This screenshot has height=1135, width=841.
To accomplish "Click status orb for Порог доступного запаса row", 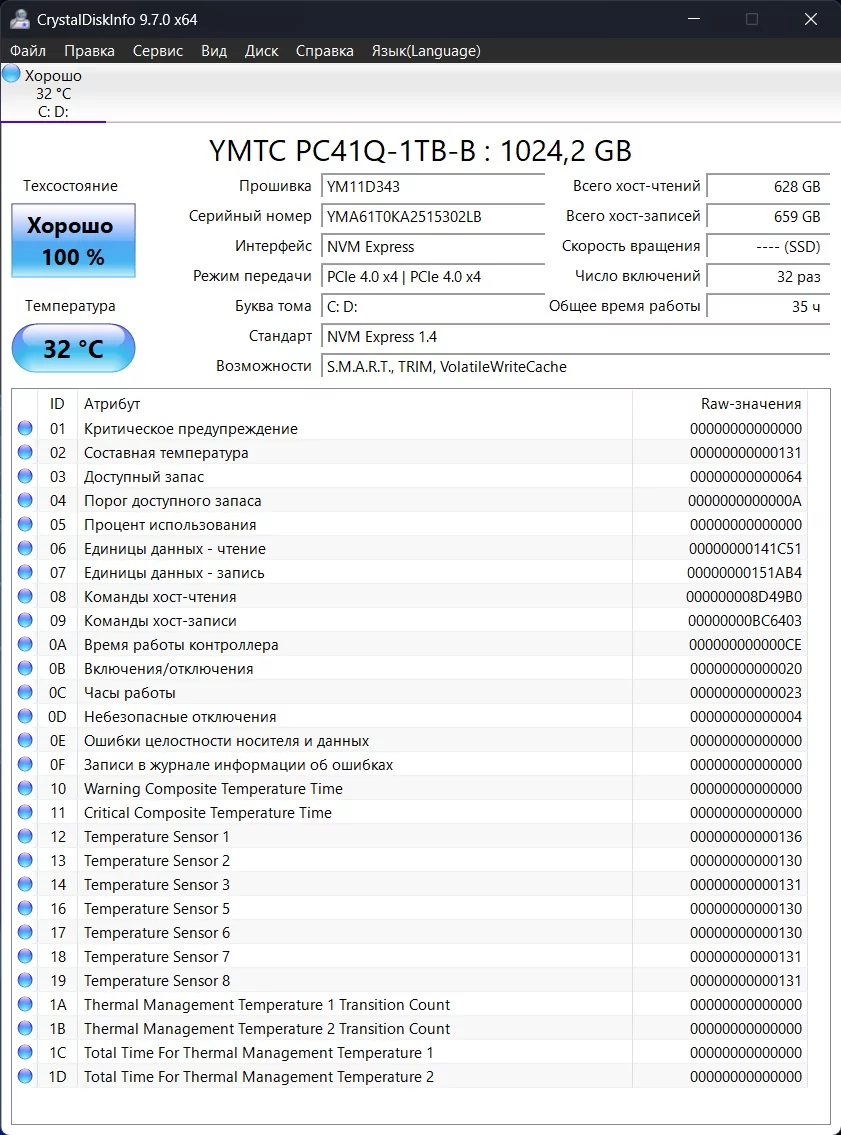I will pyautogui.click(x=25, y=499).
